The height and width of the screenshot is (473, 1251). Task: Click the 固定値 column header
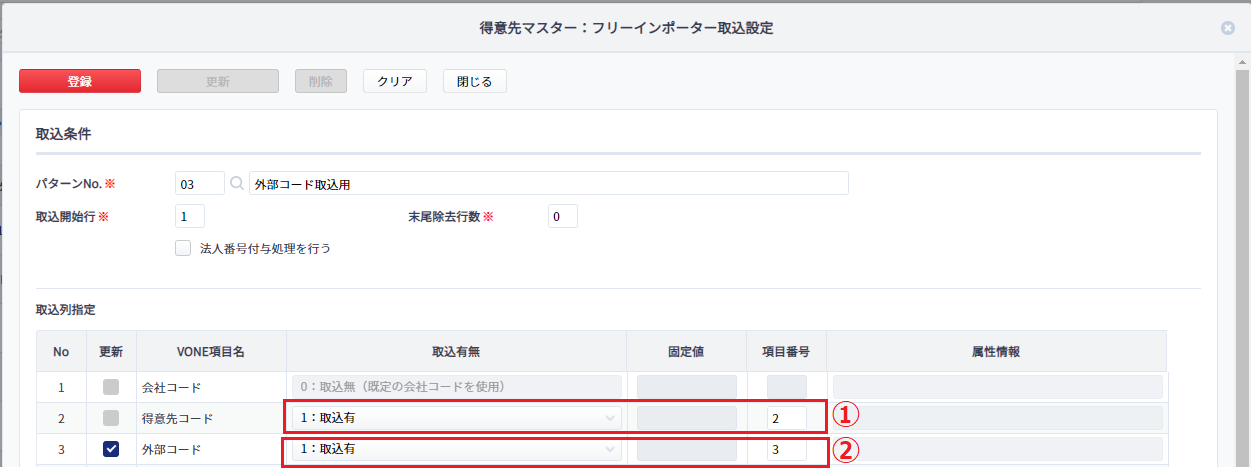tap(687, 351)
